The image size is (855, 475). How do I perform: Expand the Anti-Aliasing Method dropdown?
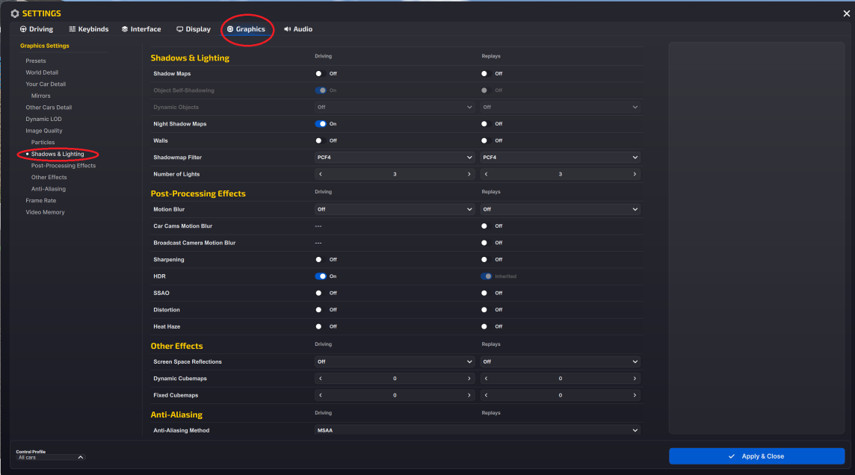477,431
